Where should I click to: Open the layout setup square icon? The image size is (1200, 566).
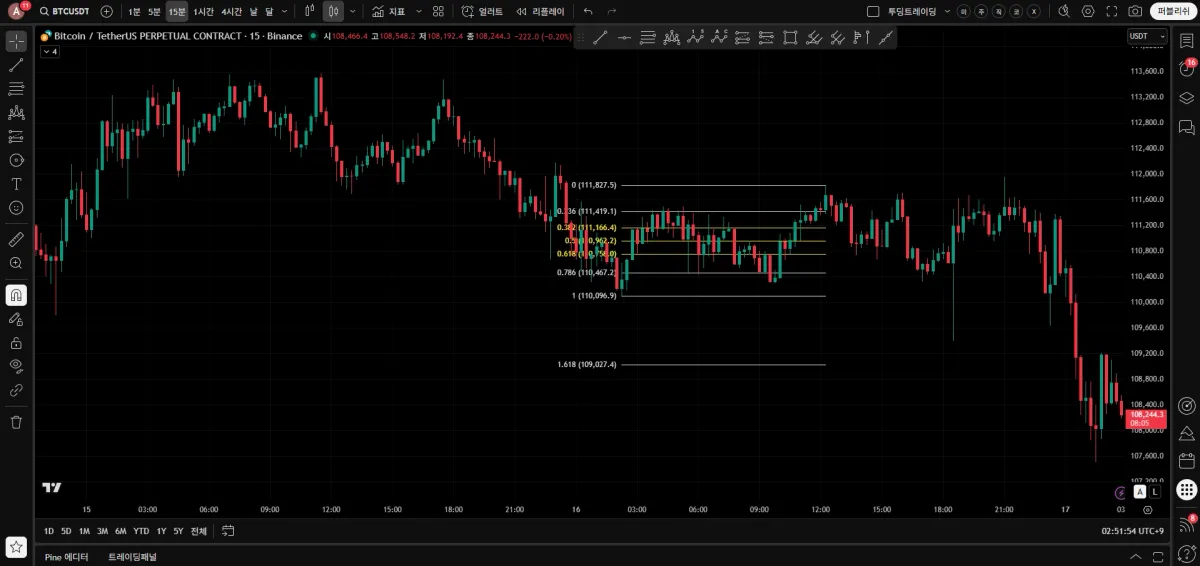tap(873, 11)
